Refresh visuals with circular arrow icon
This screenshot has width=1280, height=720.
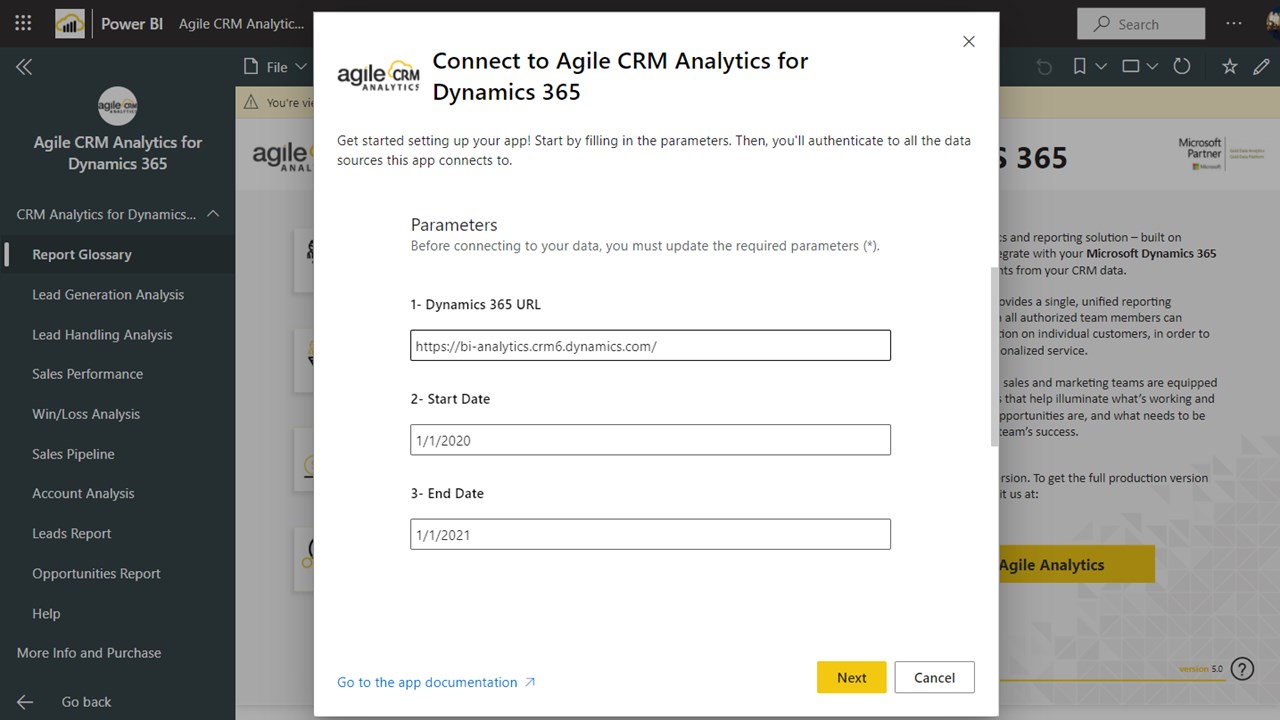coord(1182,67)
